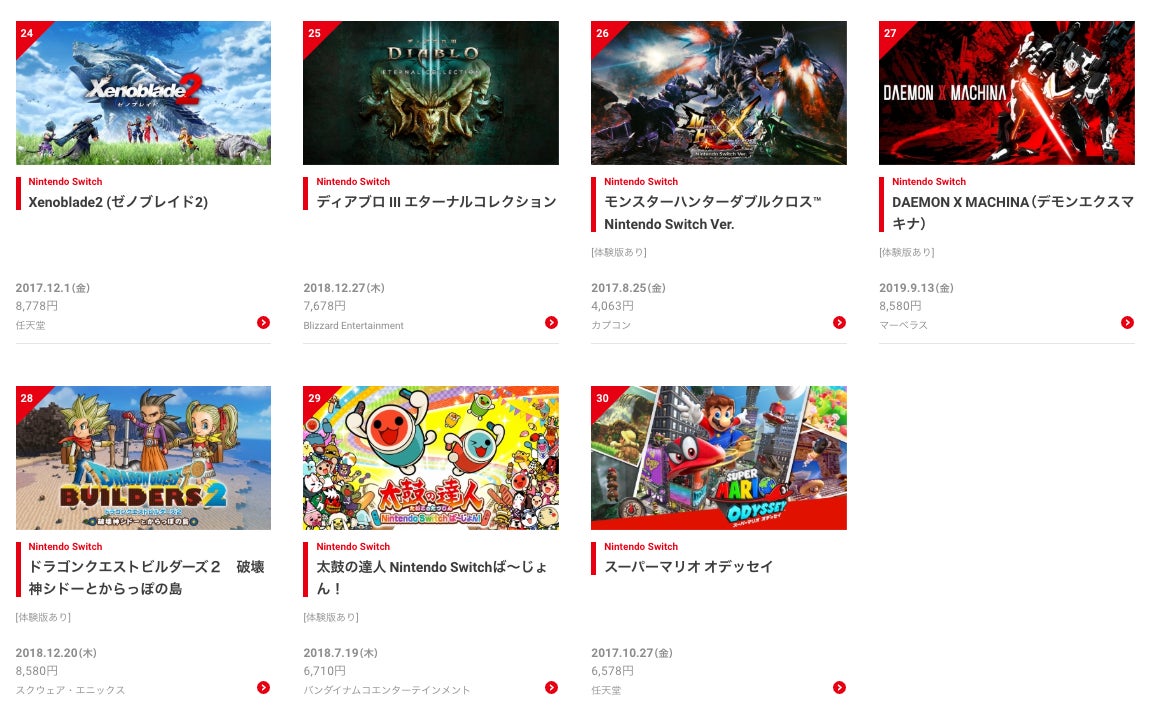Click the red arrow for Daemon X Machina

coord(1127,322)
